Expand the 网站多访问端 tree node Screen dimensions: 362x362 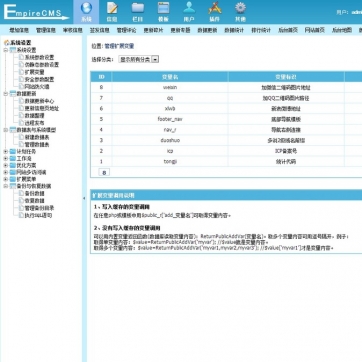click(6, 172)
